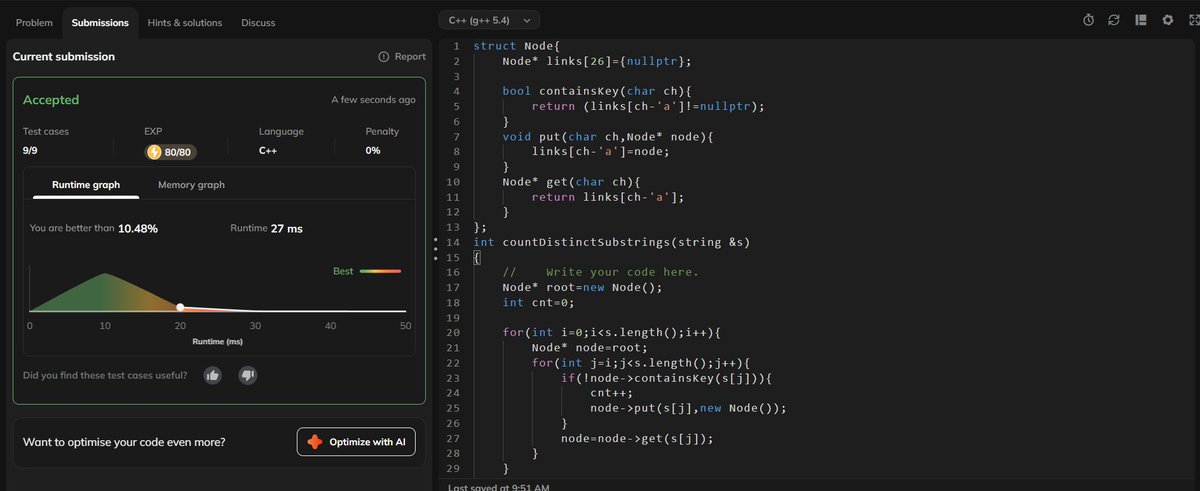
Task: Click code line 'struct Node{'
Action: (517, 46)
